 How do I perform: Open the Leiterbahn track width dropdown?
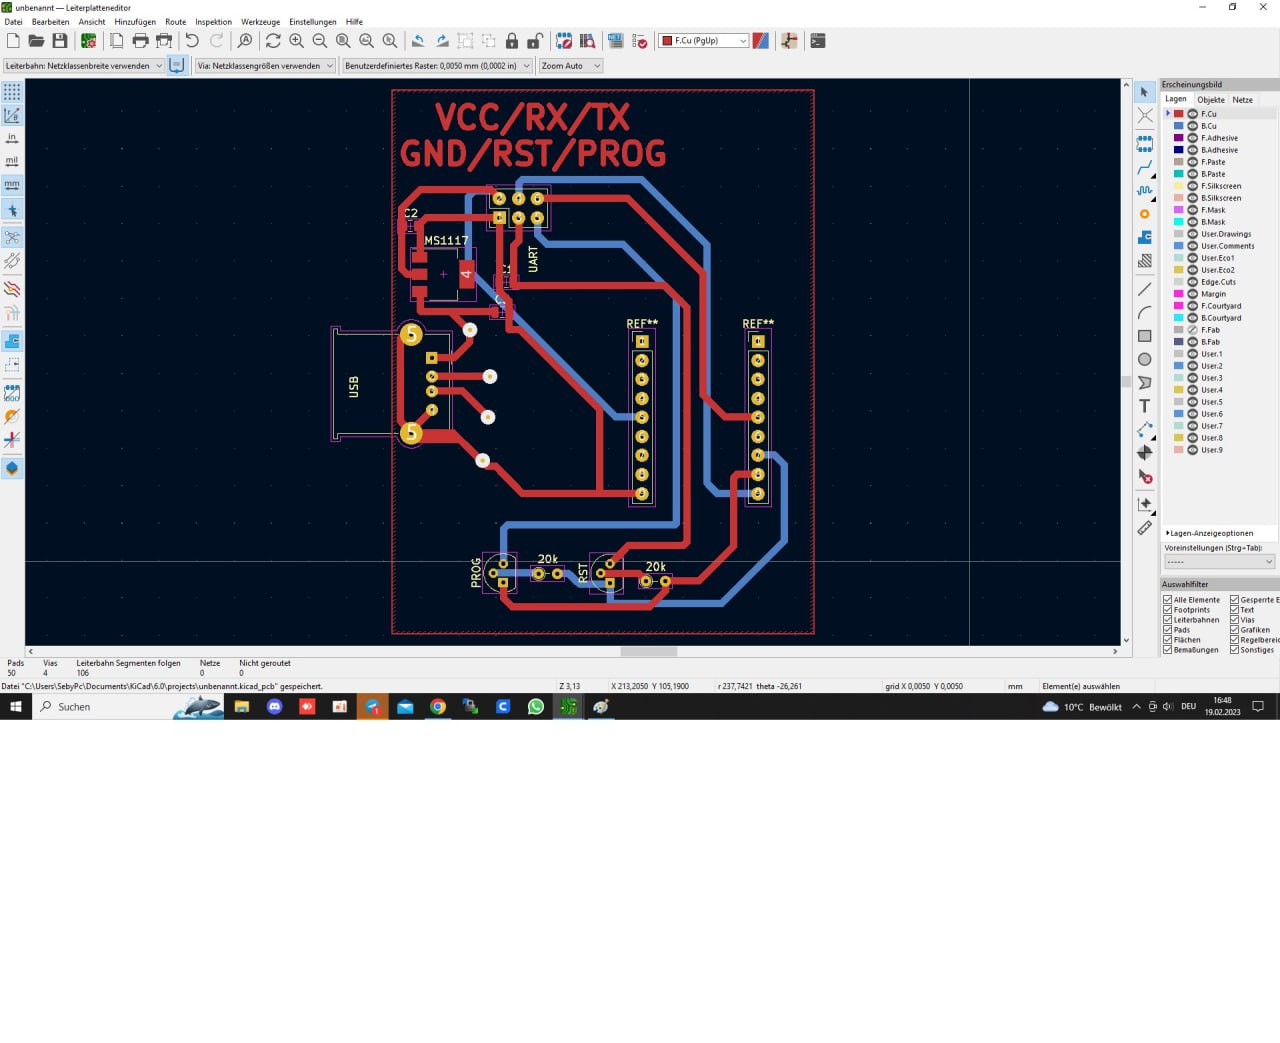coord(84,66)
